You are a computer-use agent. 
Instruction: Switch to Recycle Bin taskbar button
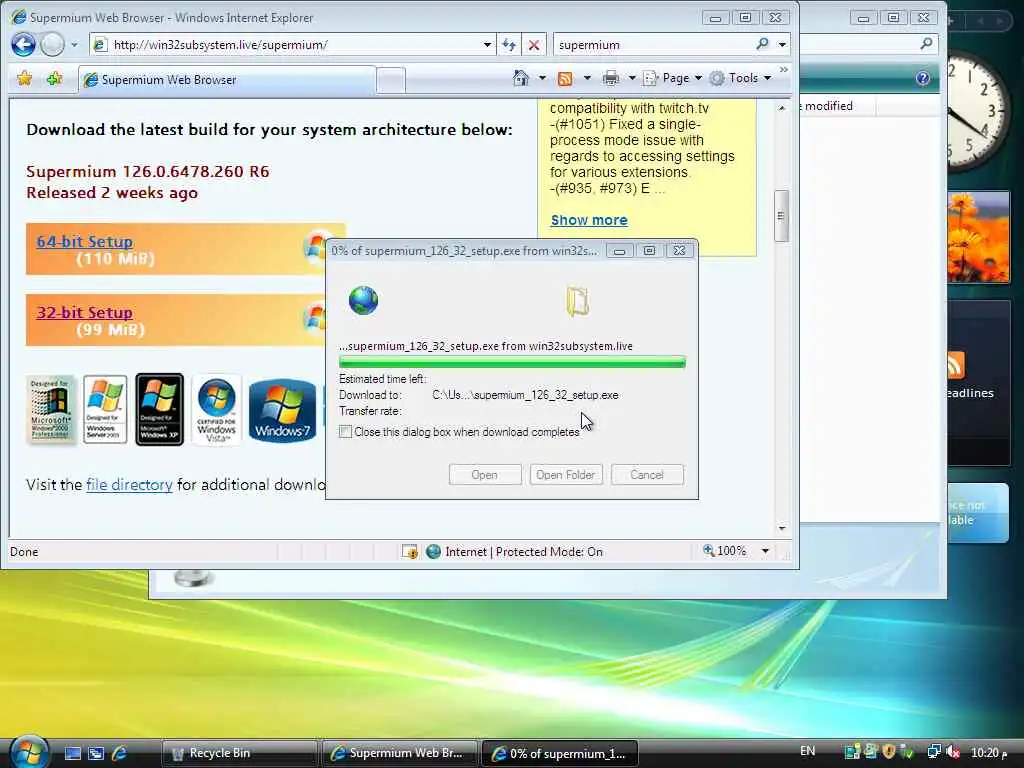tap(239, 753)
